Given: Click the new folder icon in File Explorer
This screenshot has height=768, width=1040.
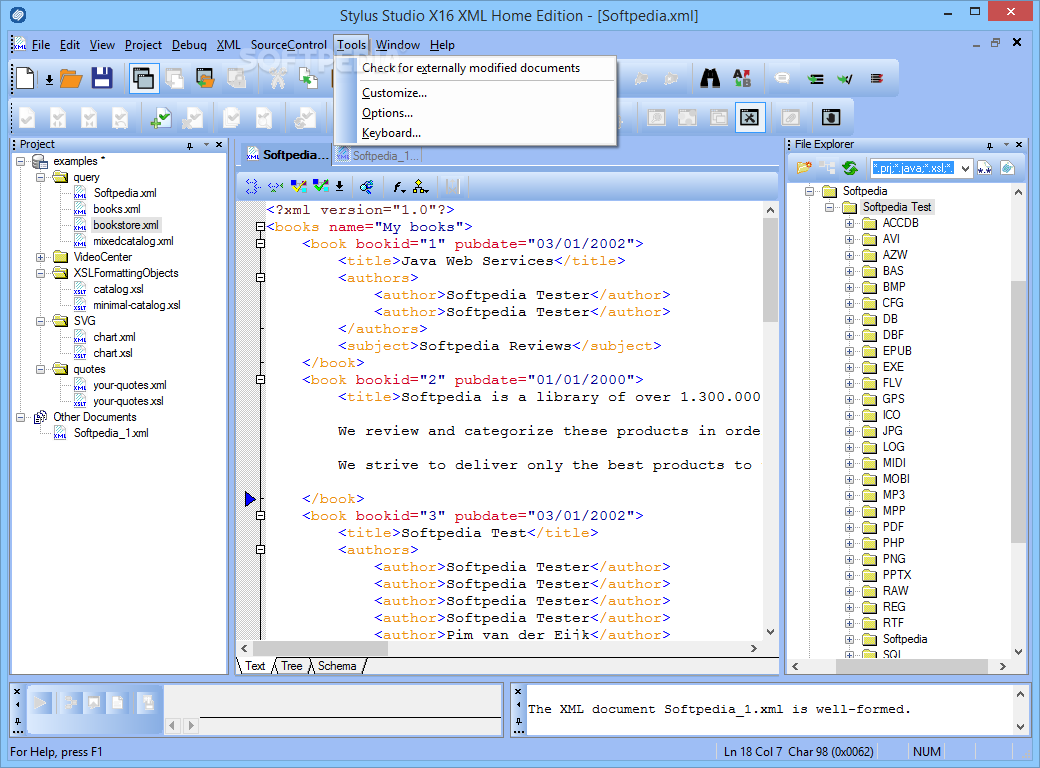Looking at the screenshot, I should [804, 168].
